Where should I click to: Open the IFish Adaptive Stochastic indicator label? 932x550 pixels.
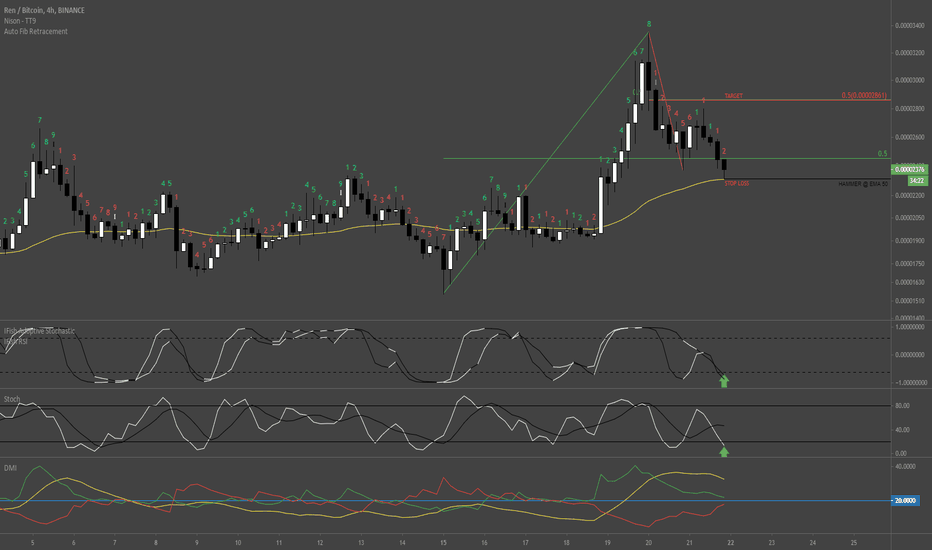39,331
